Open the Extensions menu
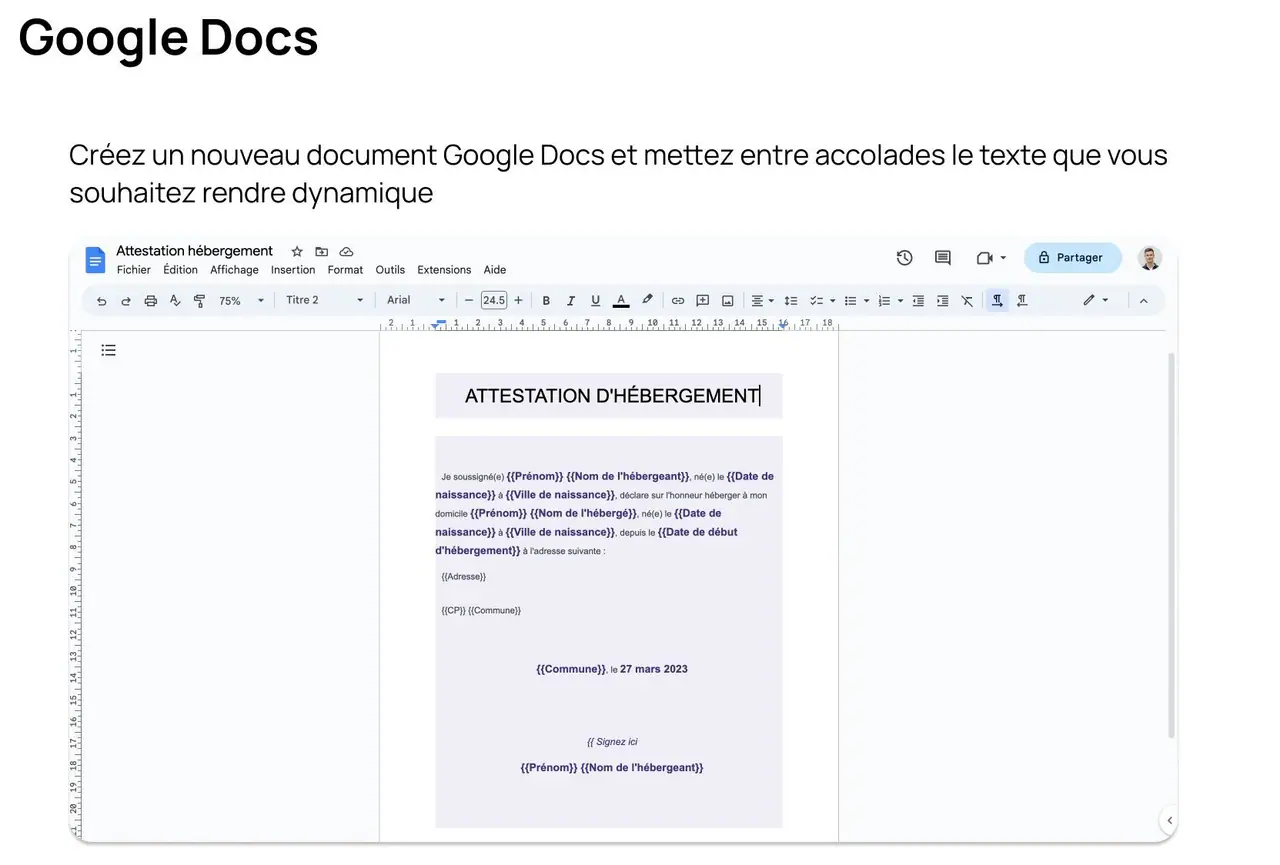 tap(444, 270)
